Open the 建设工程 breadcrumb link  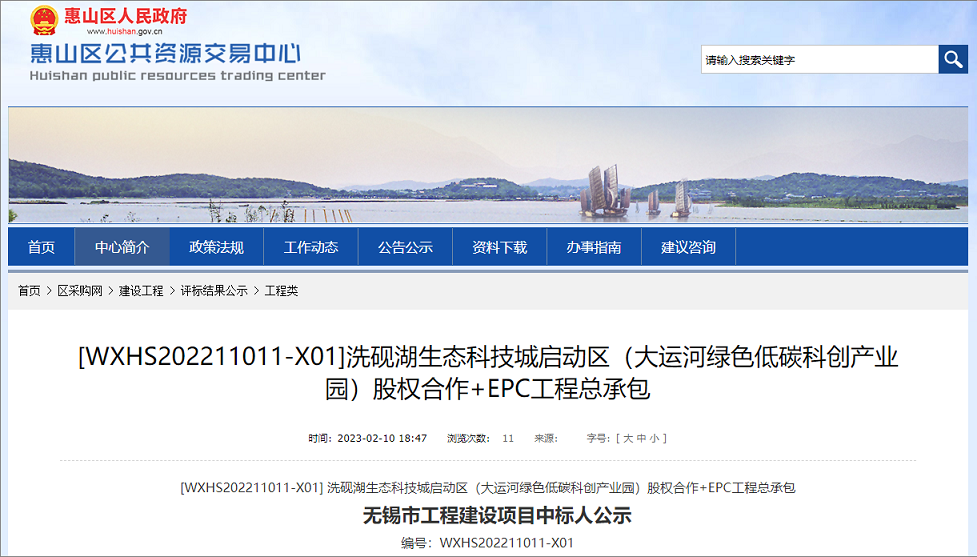pos(141,291)
